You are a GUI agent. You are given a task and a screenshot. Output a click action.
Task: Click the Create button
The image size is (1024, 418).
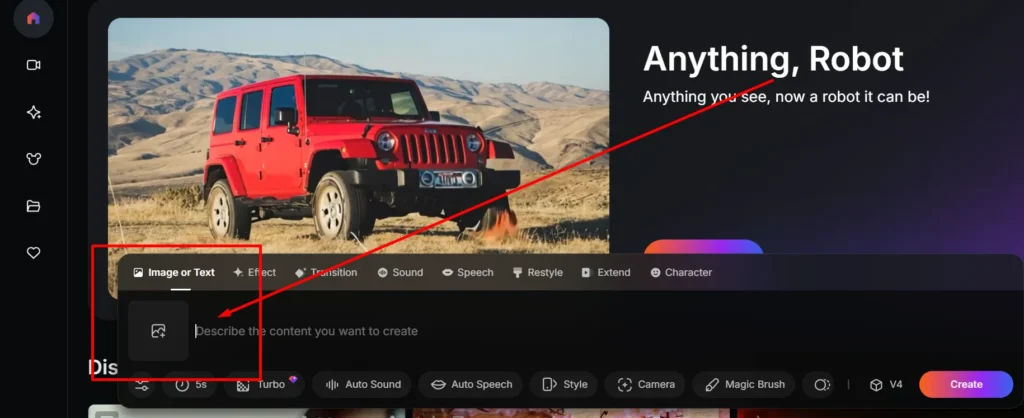(966, 385)
